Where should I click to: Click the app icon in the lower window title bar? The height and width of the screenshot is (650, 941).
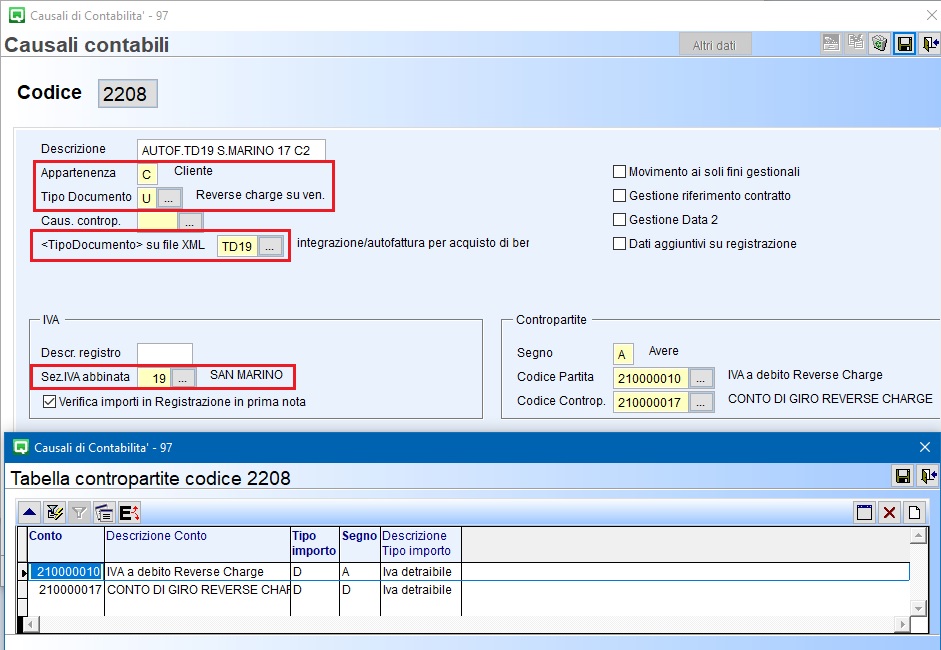click(x=20, y=447)
